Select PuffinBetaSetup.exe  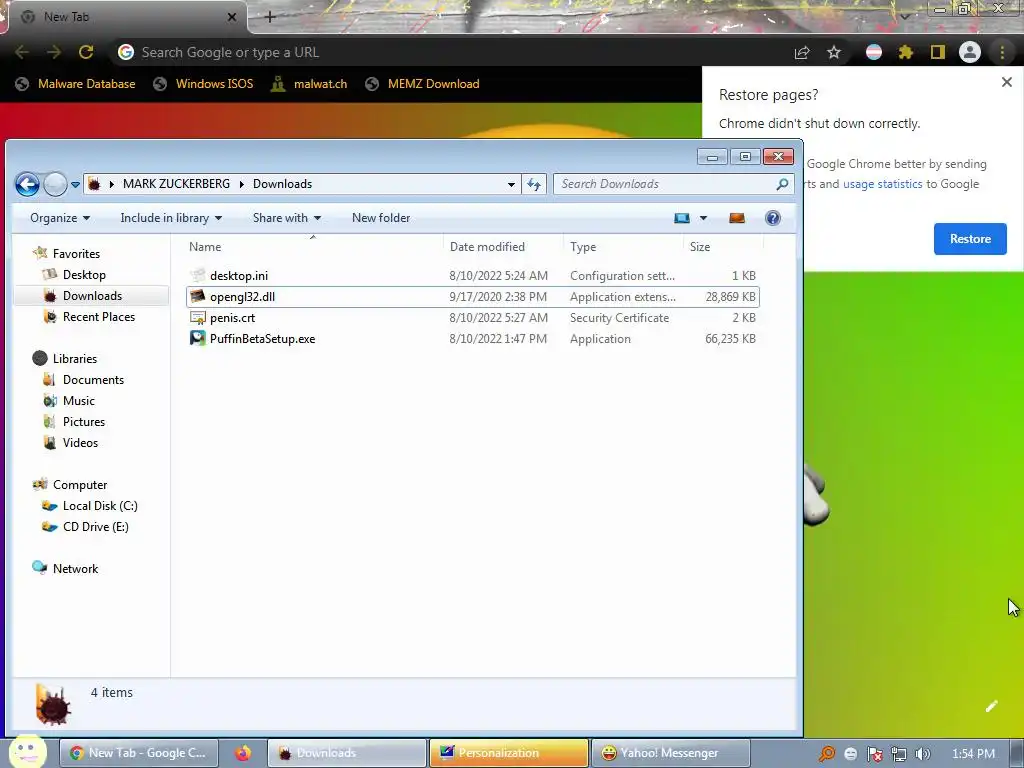[x=473, y=339]
